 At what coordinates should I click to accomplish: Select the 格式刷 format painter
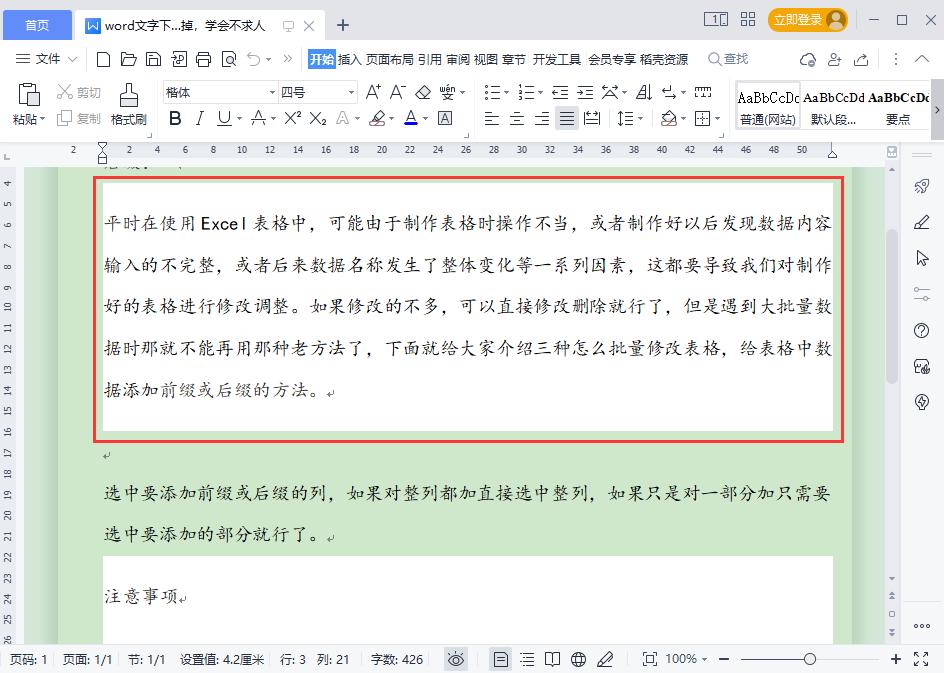[x=127, y=103]
